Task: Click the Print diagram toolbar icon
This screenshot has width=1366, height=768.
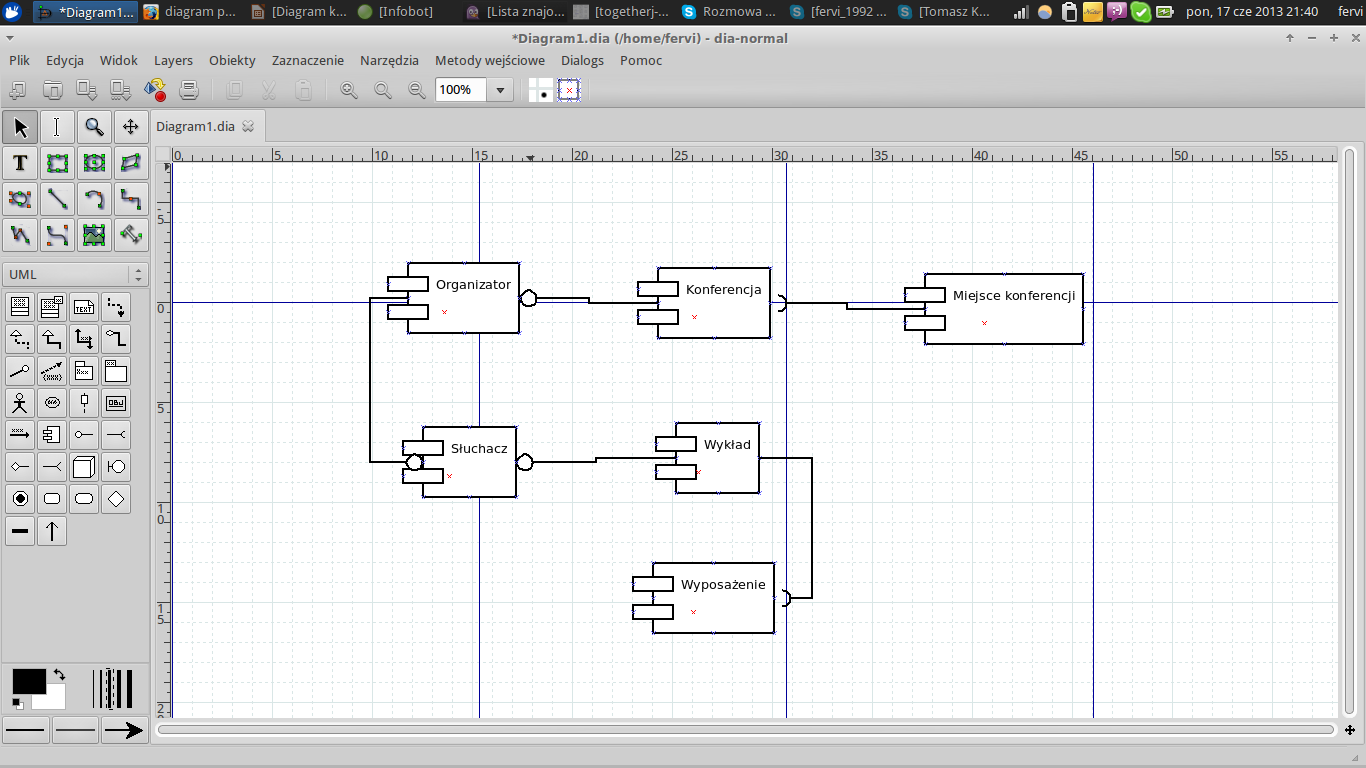Action: click(x=189, y=91)
